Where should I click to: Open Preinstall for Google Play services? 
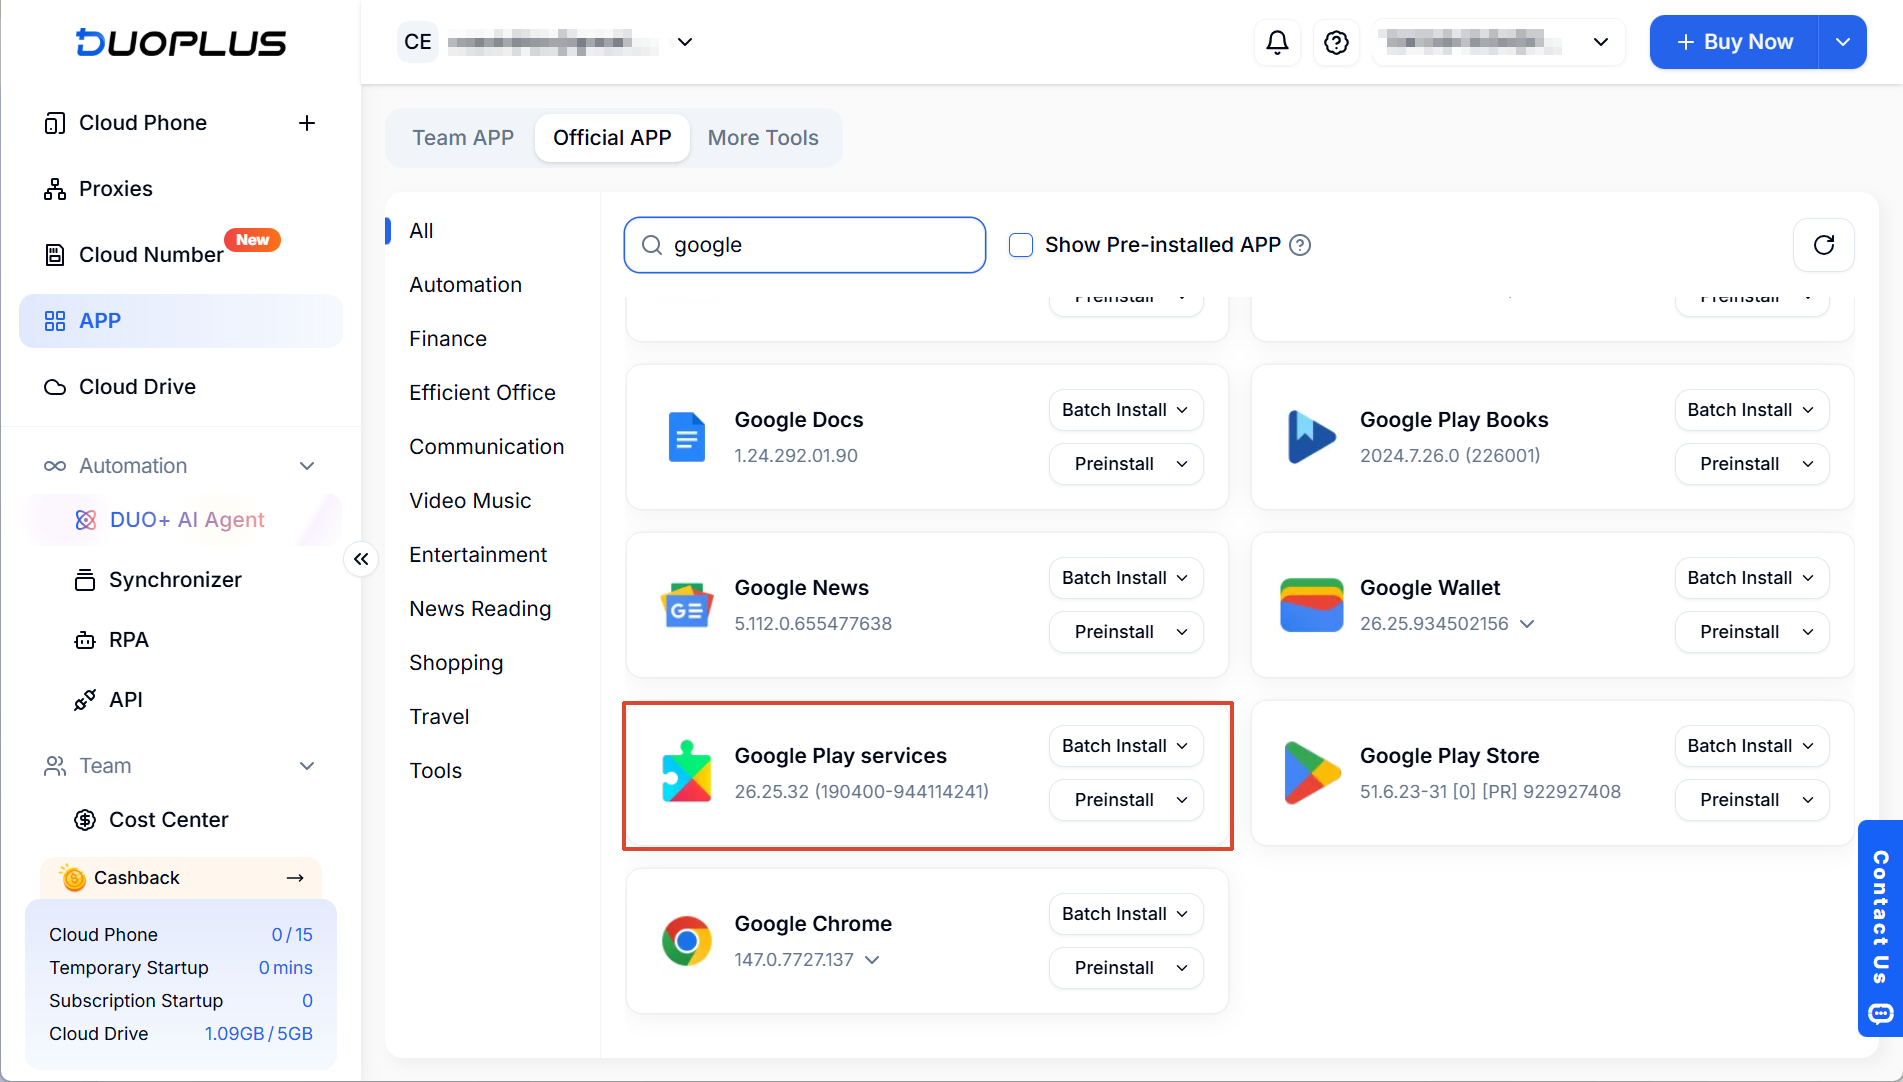(1126, 800)
